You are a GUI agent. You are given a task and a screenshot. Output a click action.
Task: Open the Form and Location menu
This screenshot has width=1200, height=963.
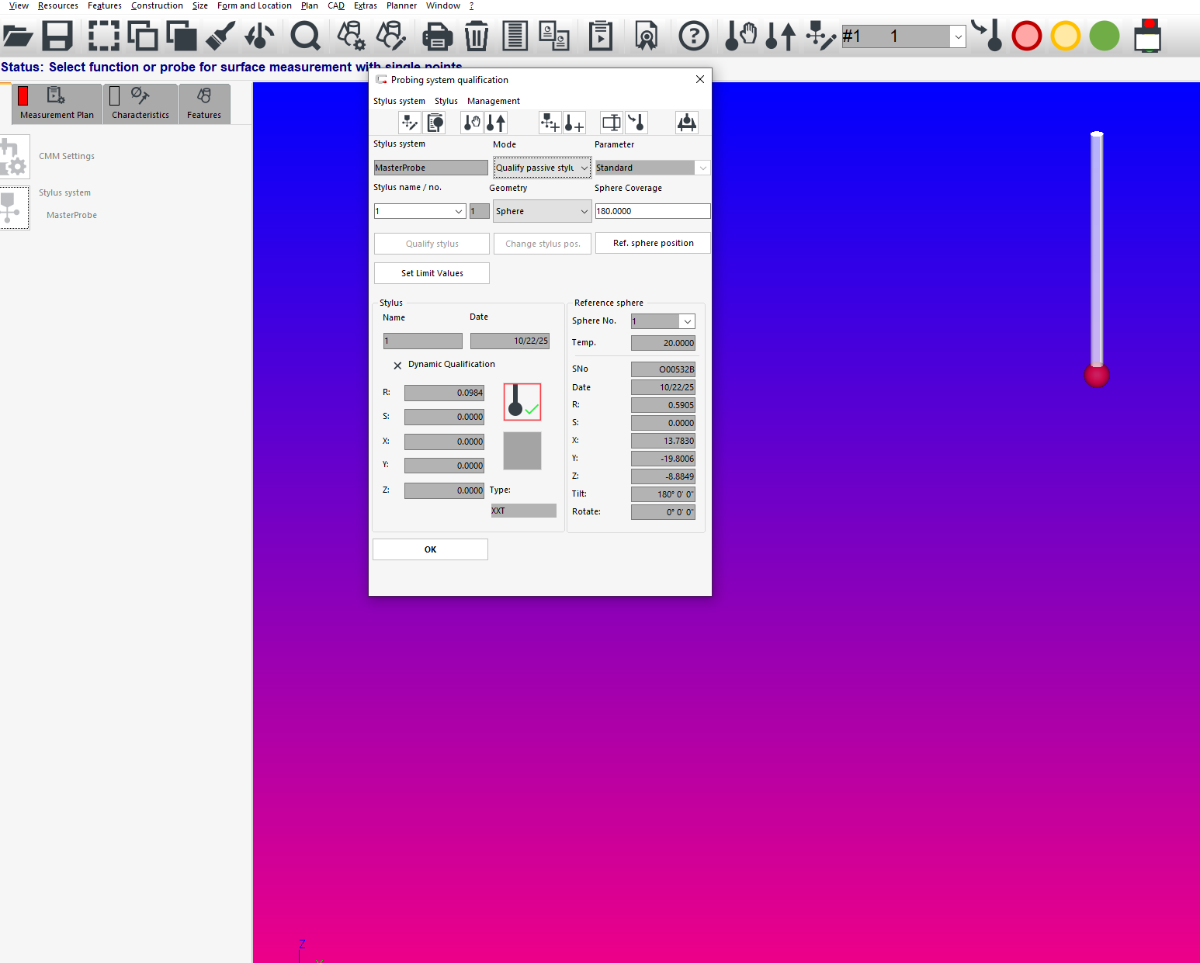(254, 6)
